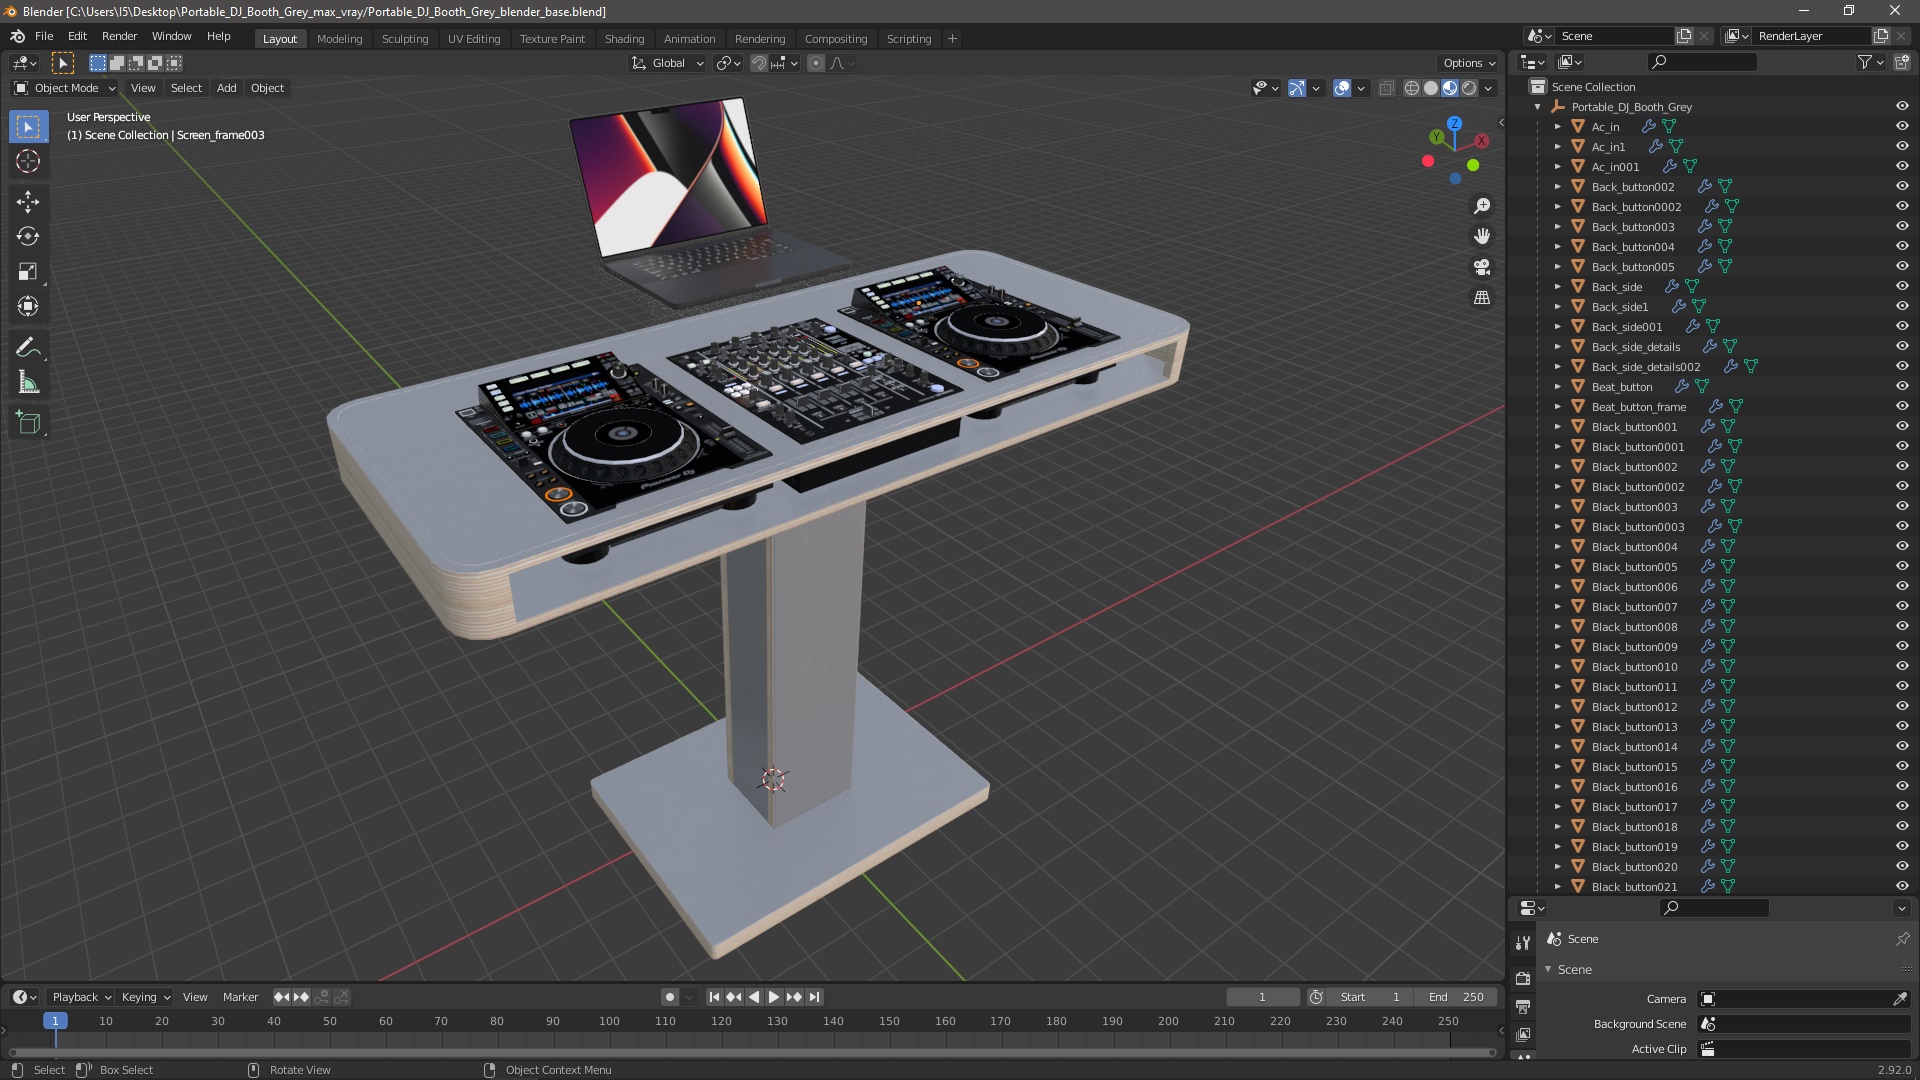The image size is (1920, 1080).
Task: Open the Object Mode dropdown
Action: tap(65, 88)
